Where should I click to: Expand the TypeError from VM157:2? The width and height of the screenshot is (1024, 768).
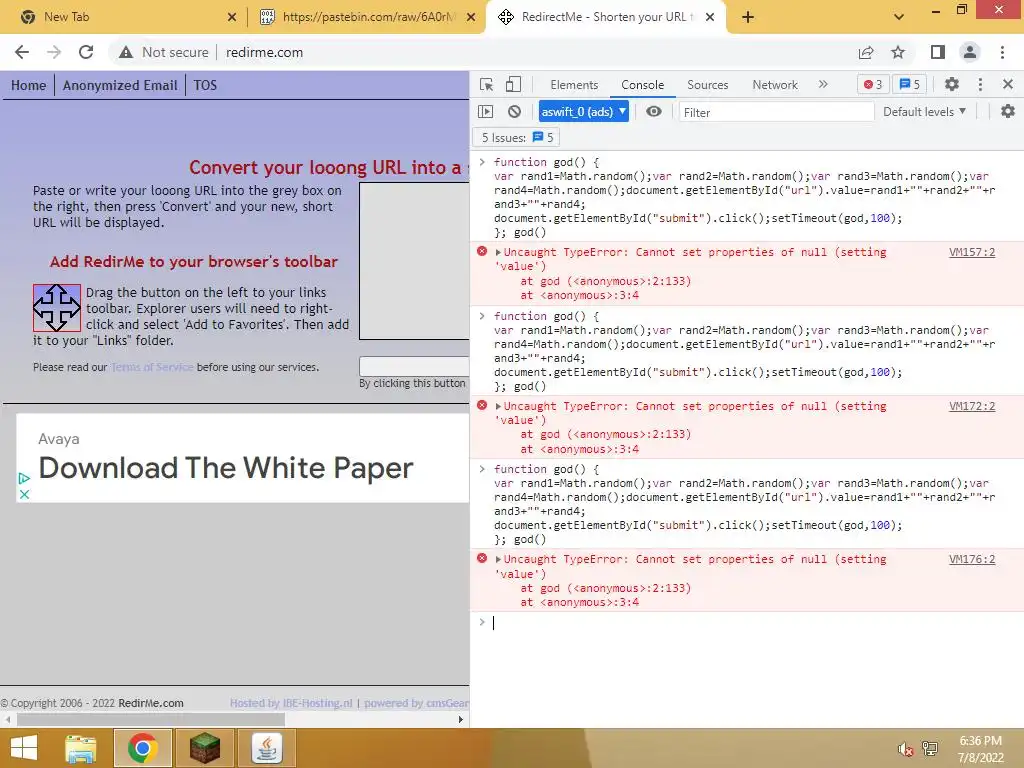(x=498, y=252)
